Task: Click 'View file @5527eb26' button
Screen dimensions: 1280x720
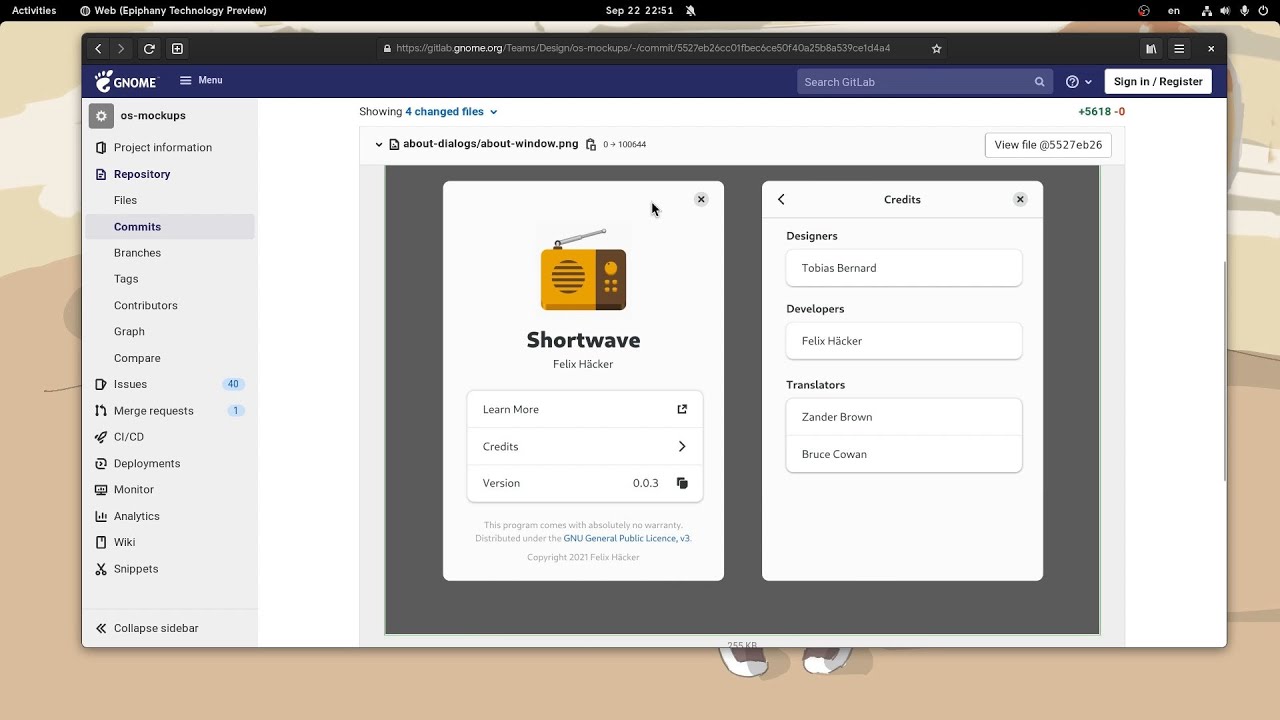Action: pos(1048,145)
